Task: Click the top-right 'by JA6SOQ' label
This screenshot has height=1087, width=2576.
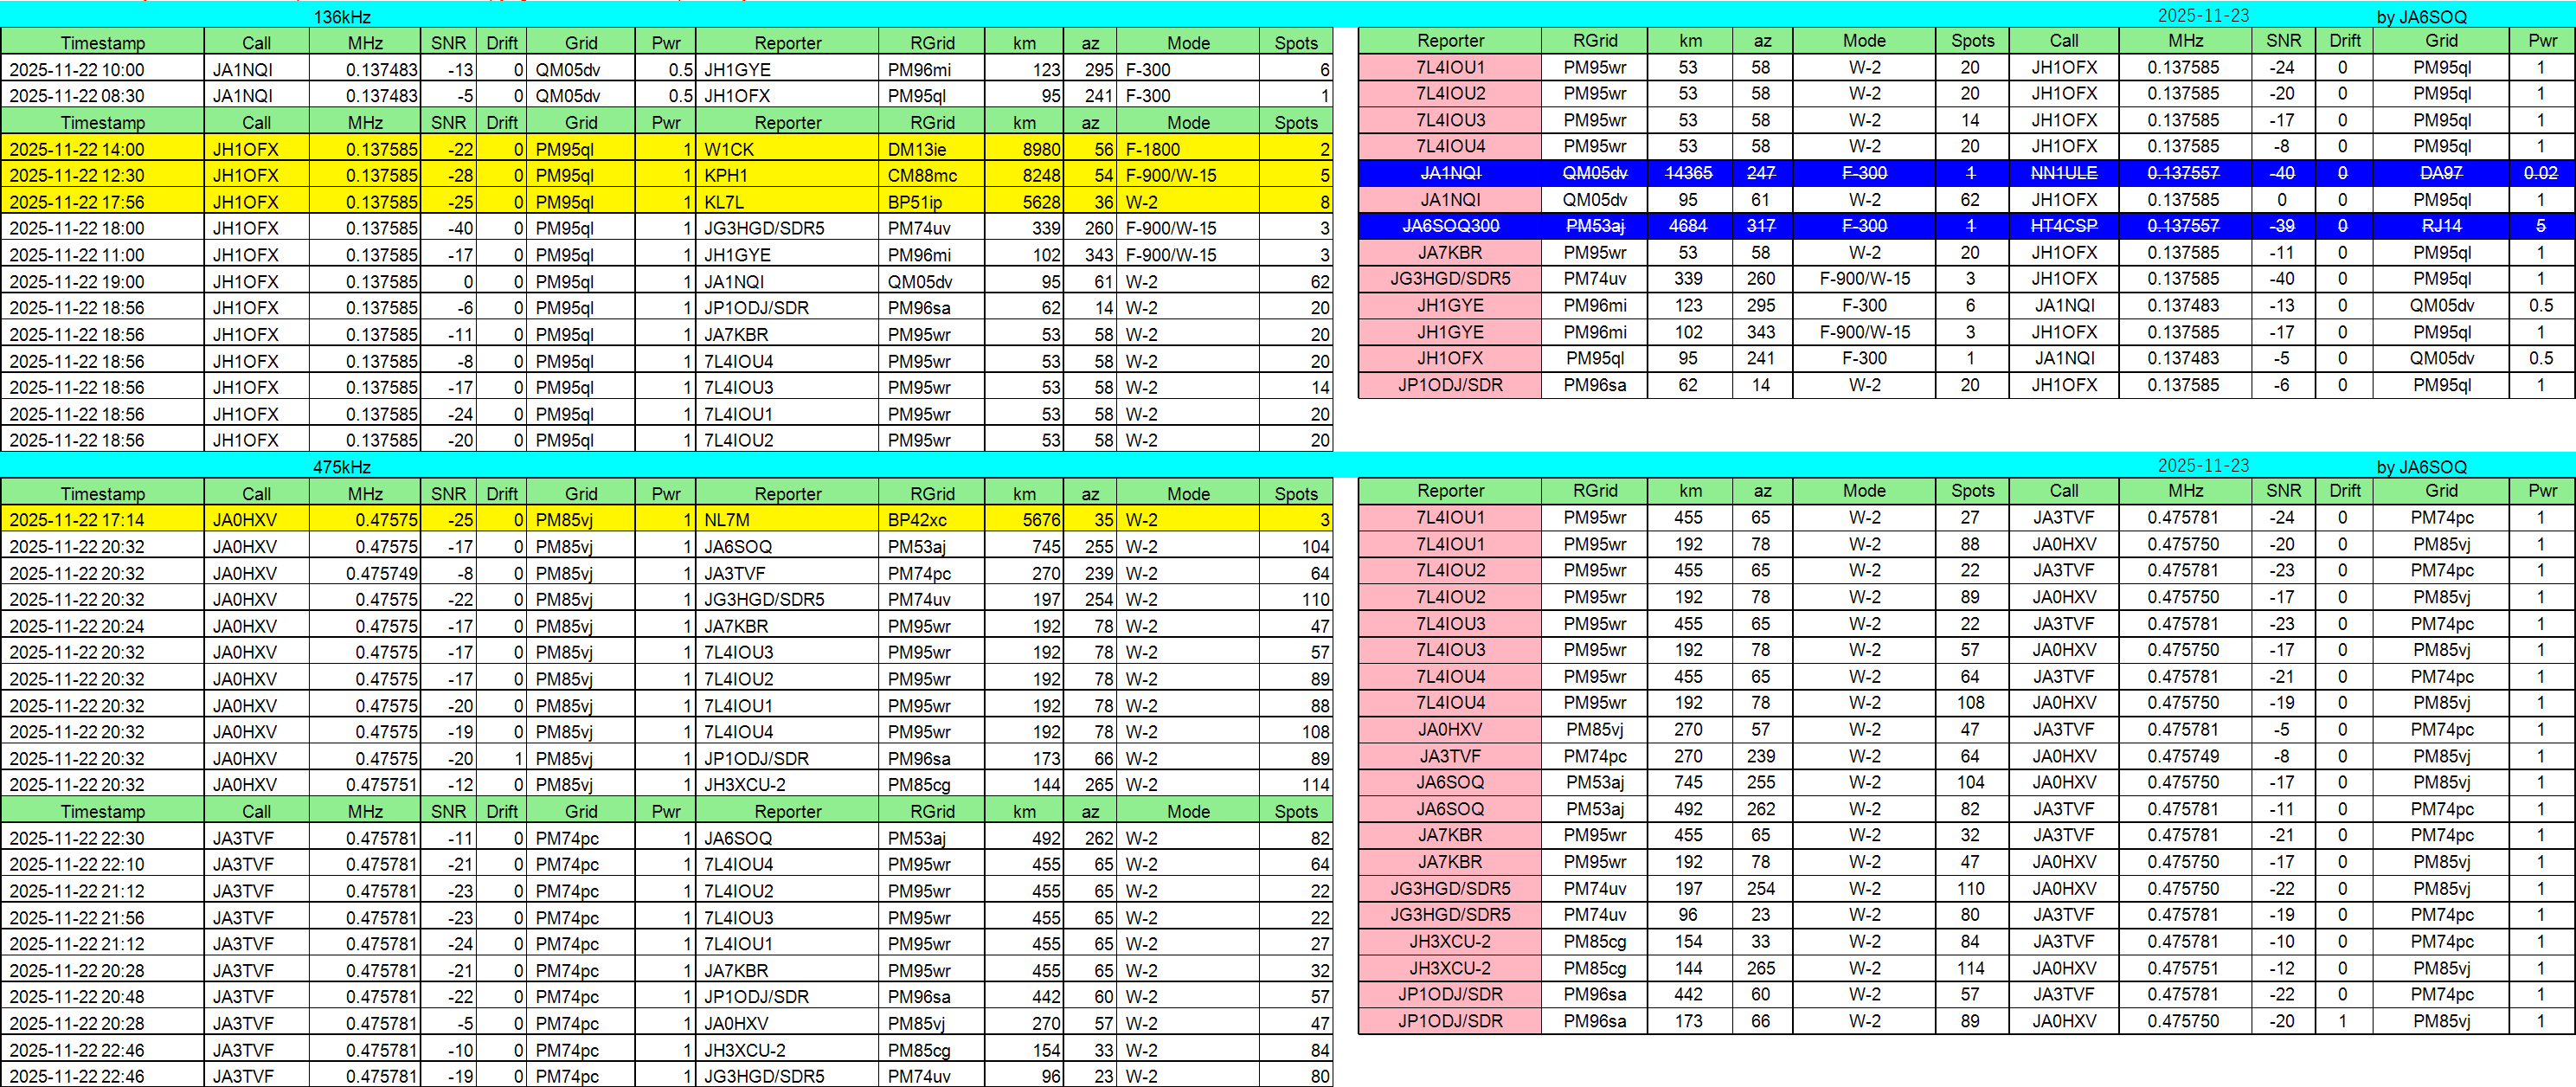Action: 2421,17
